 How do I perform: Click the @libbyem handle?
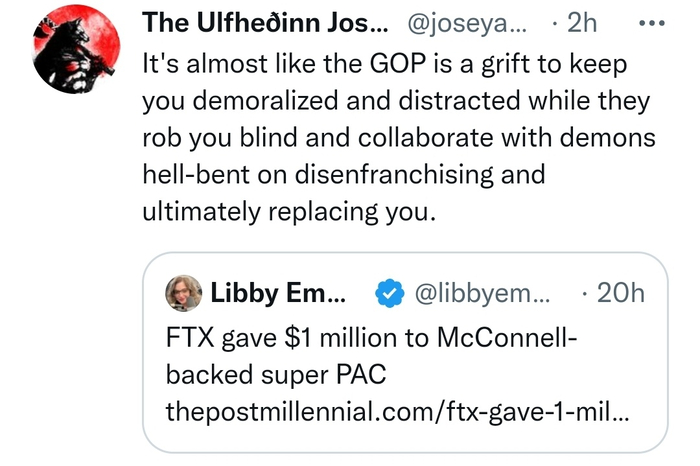(x=480, y=294)
